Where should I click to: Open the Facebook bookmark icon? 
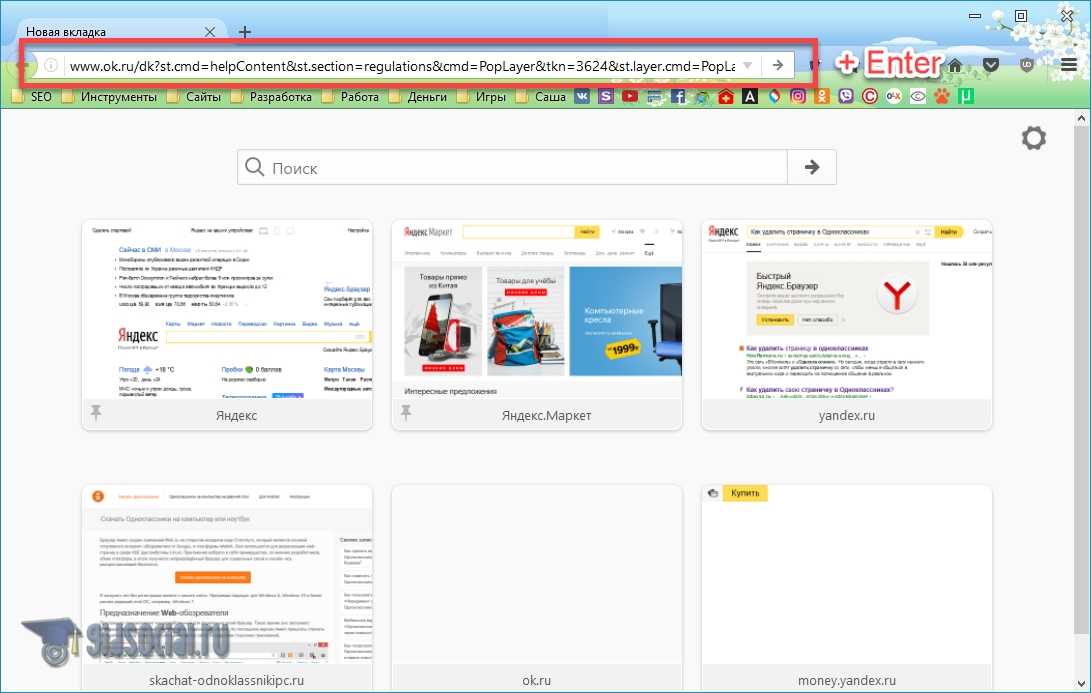[678, 97]
